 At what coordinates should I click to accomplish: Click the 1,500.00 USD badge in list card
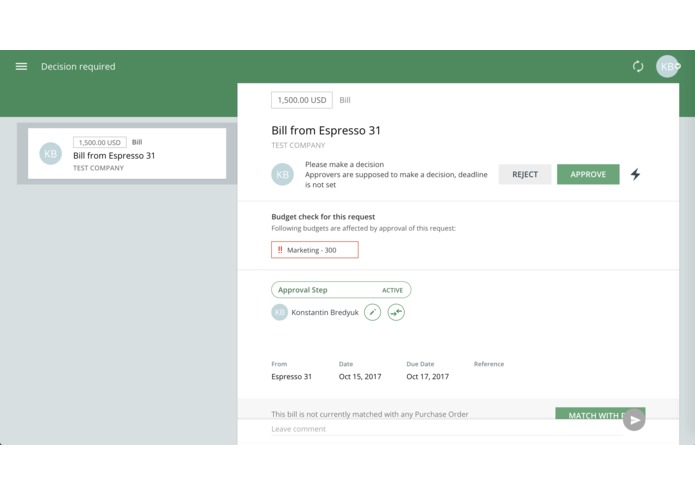[100, 142]
